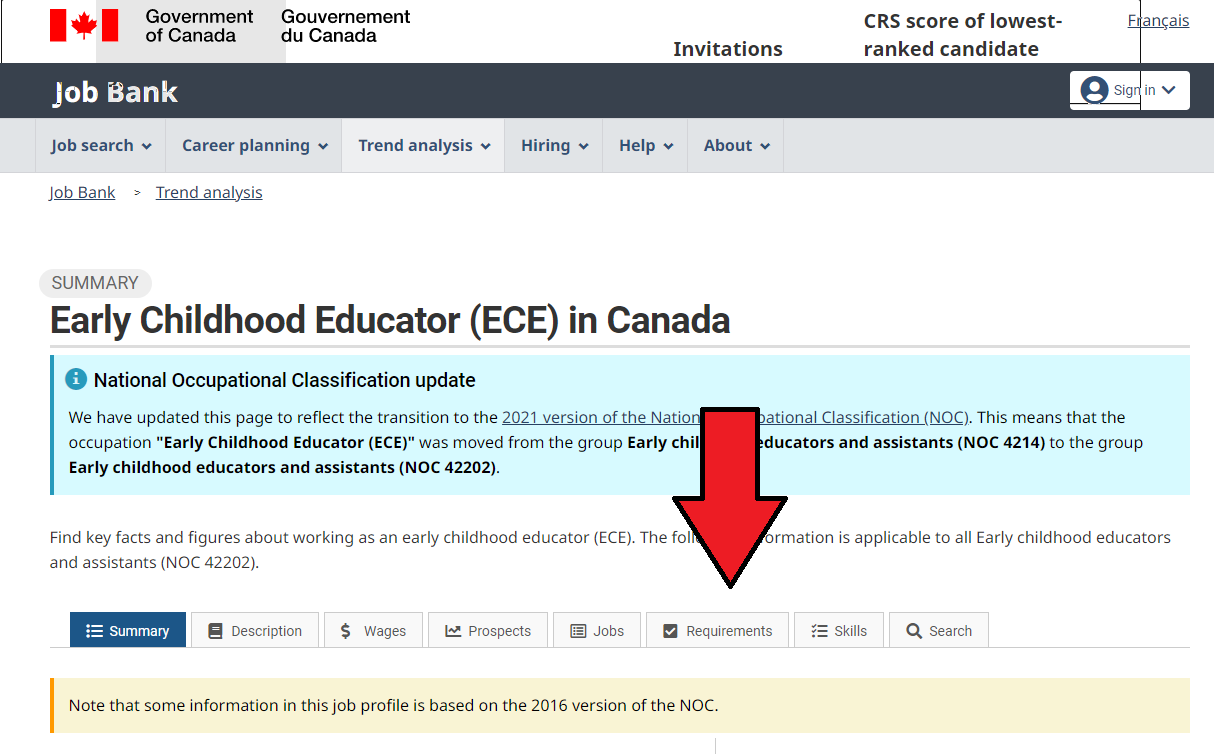
Task: Click CRS score of lowest-ranked candidate text
Action: coord(962,35)
